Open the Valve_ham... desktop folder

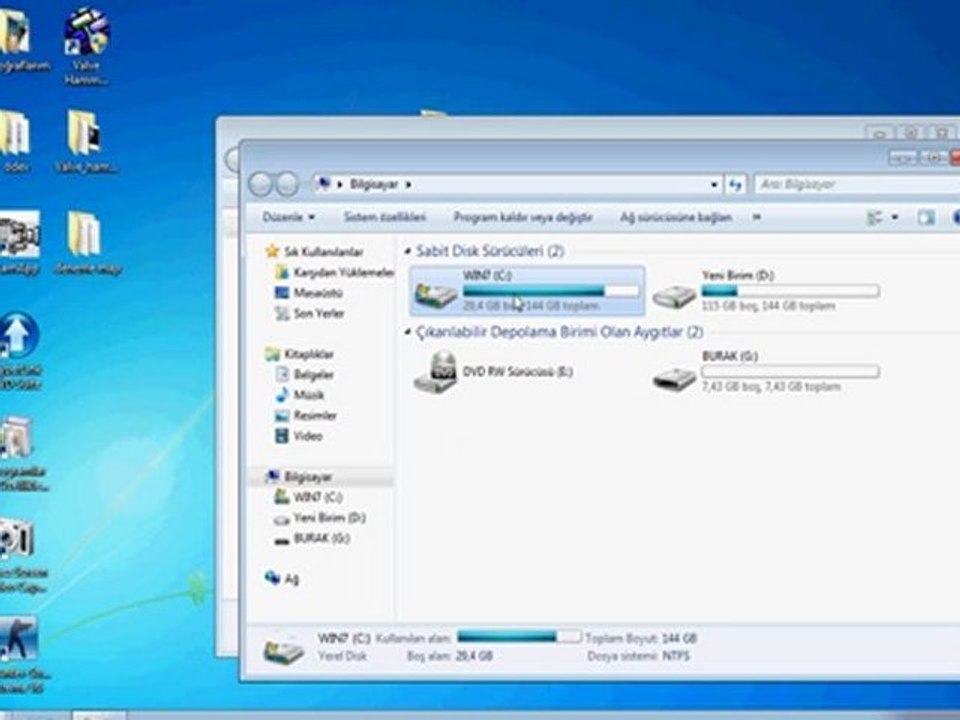86,141
